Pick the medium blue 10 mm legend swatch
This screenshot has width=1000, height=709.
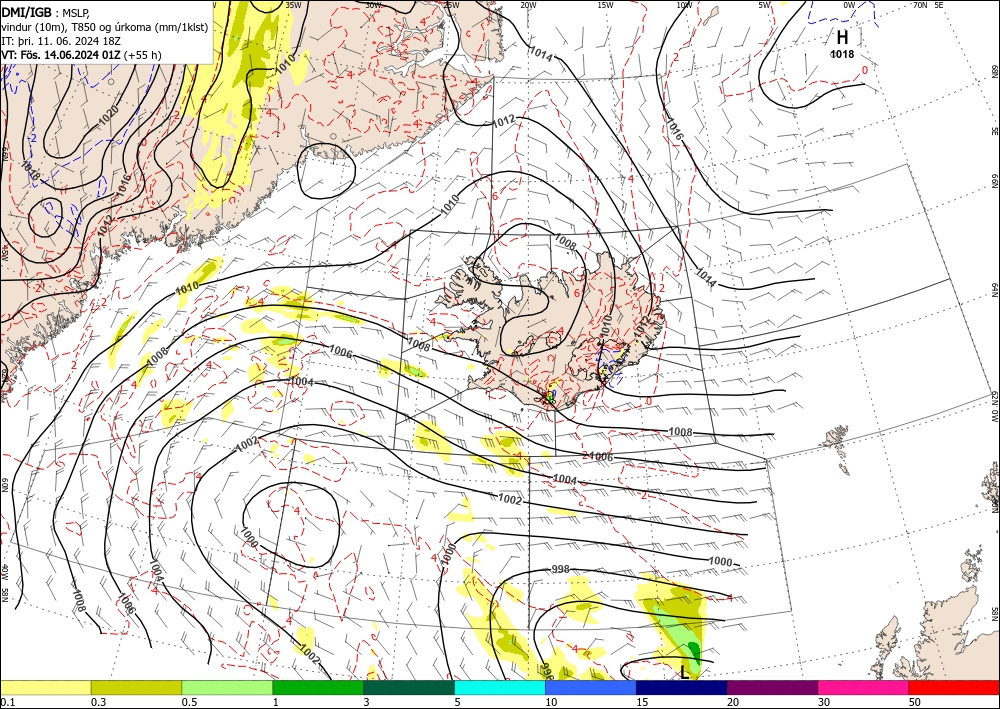pos(591,687)
